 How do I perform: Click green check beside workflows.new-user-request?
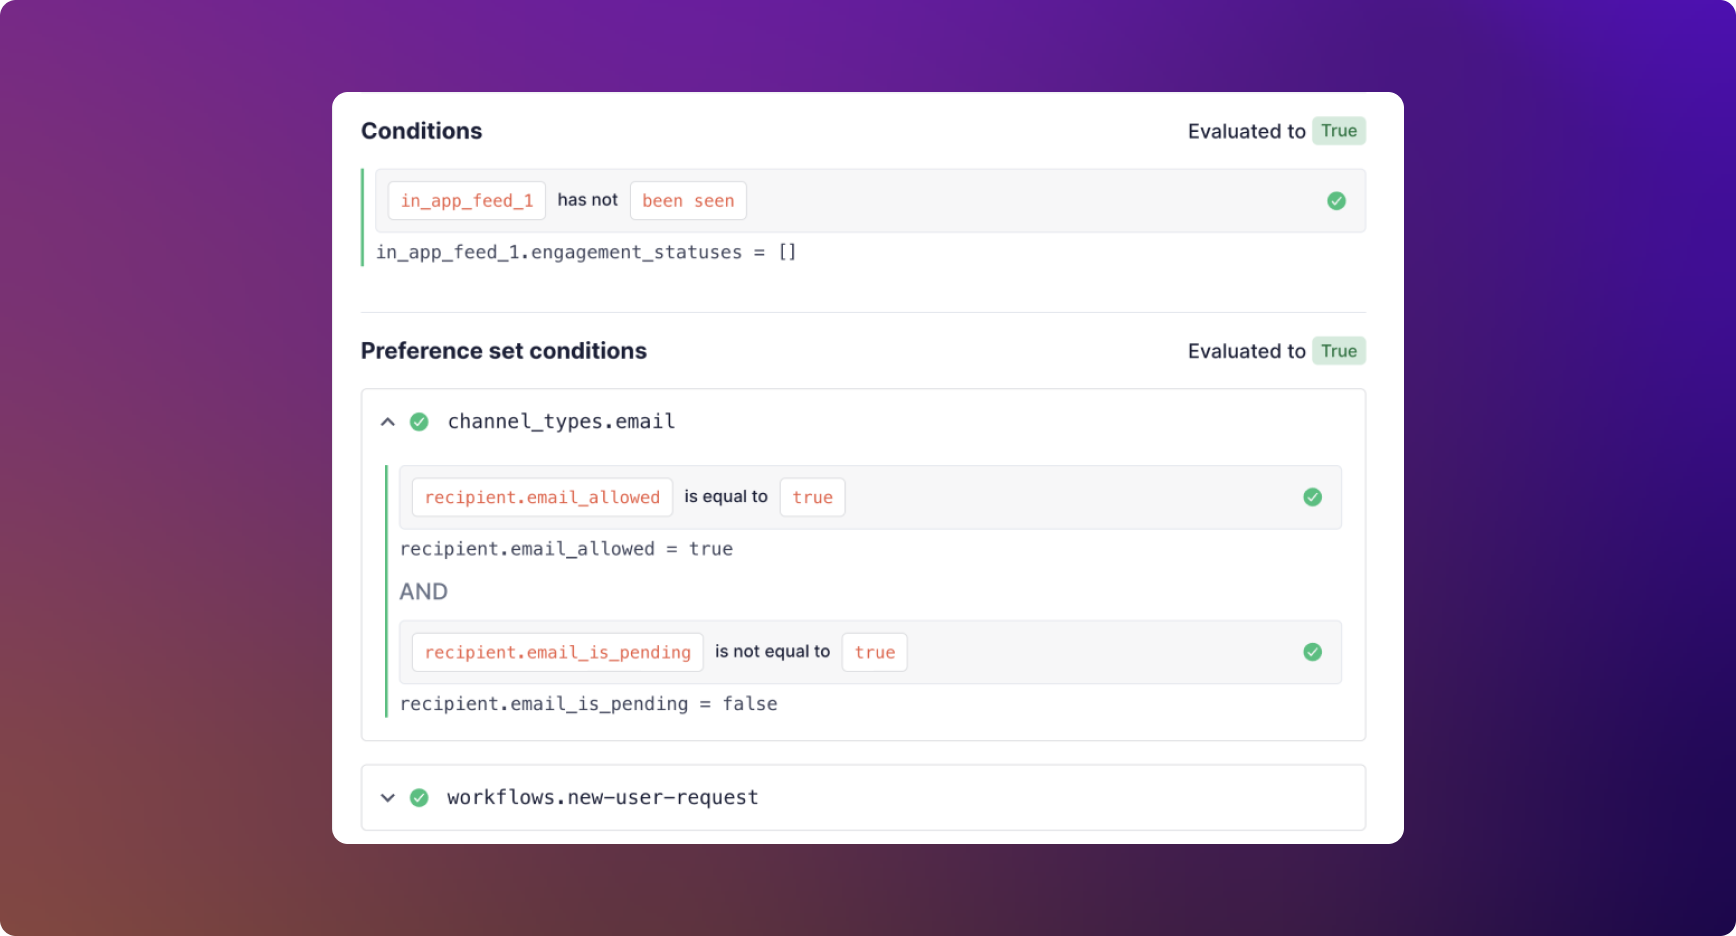tap(419, 798)
